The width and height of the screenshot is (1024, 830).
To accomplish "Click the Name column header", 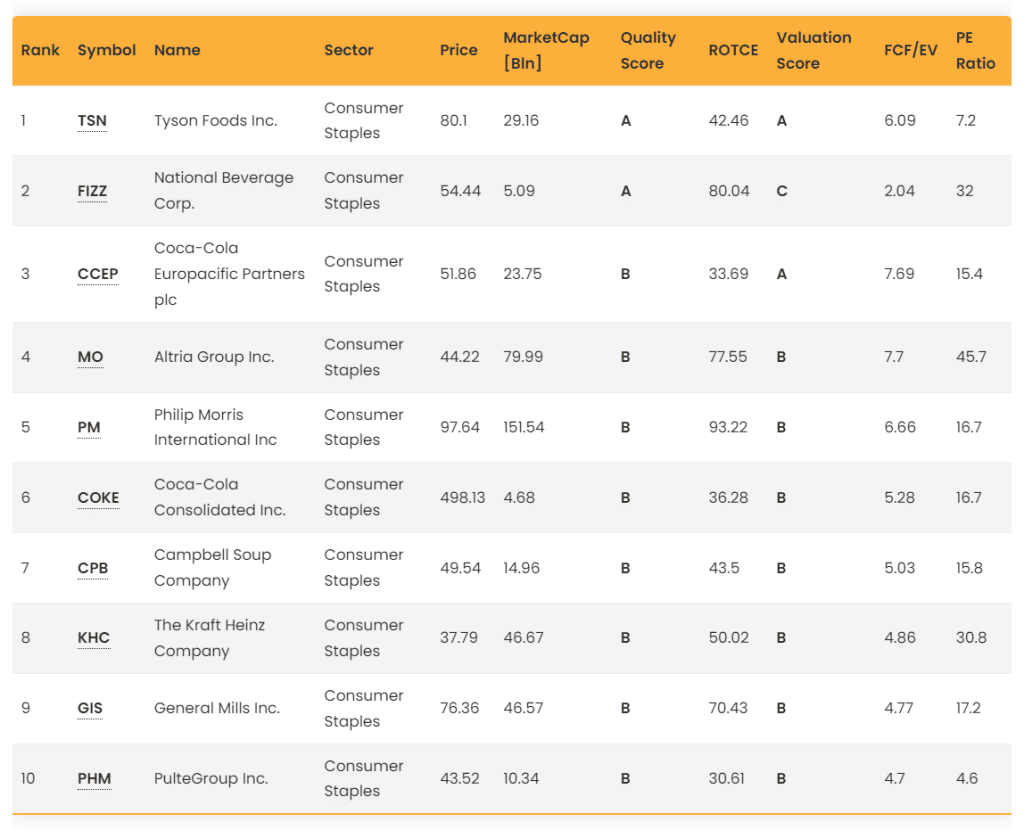I will 177,50.
